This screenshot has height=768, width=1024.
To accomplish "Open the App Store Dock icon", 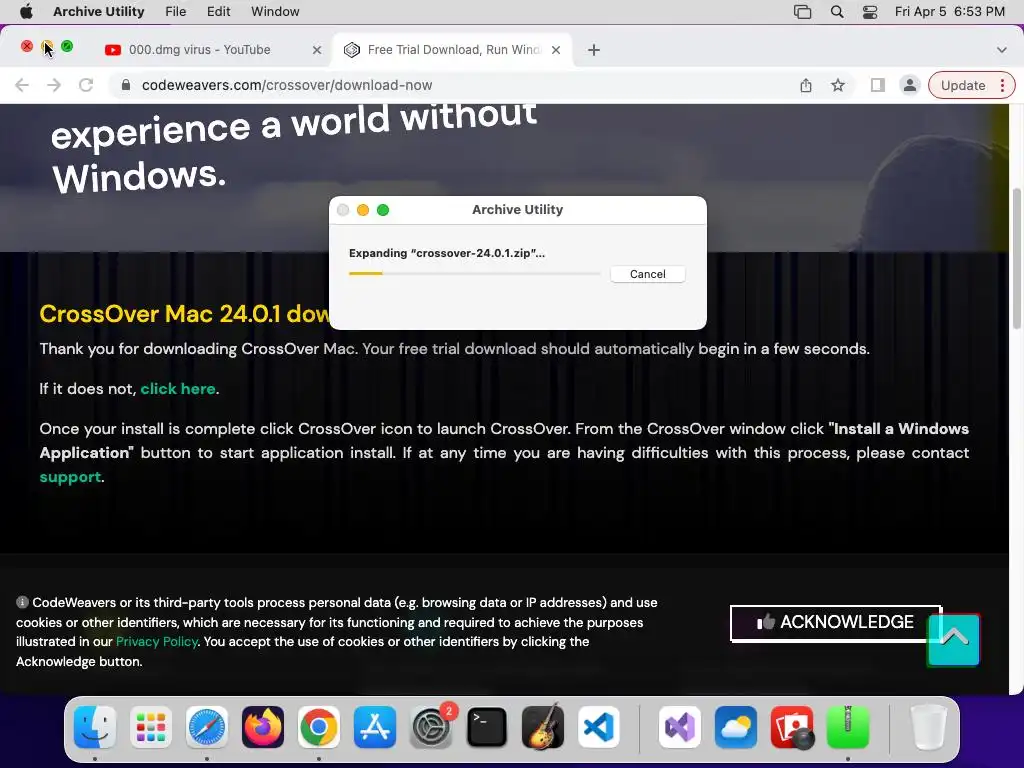I will pyautogui.click(x=375, y=727).
